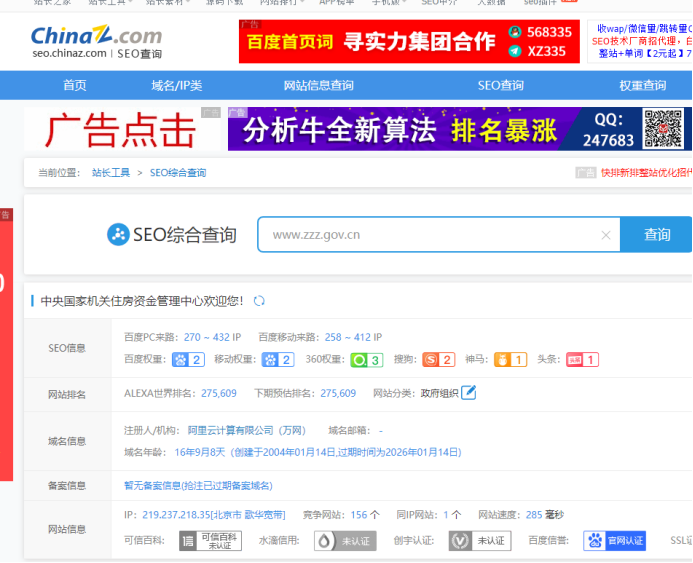Click the SEO技术厂商招代理 text ad
The width and height of the screenshot is (693, 563).
click(642, 41)
